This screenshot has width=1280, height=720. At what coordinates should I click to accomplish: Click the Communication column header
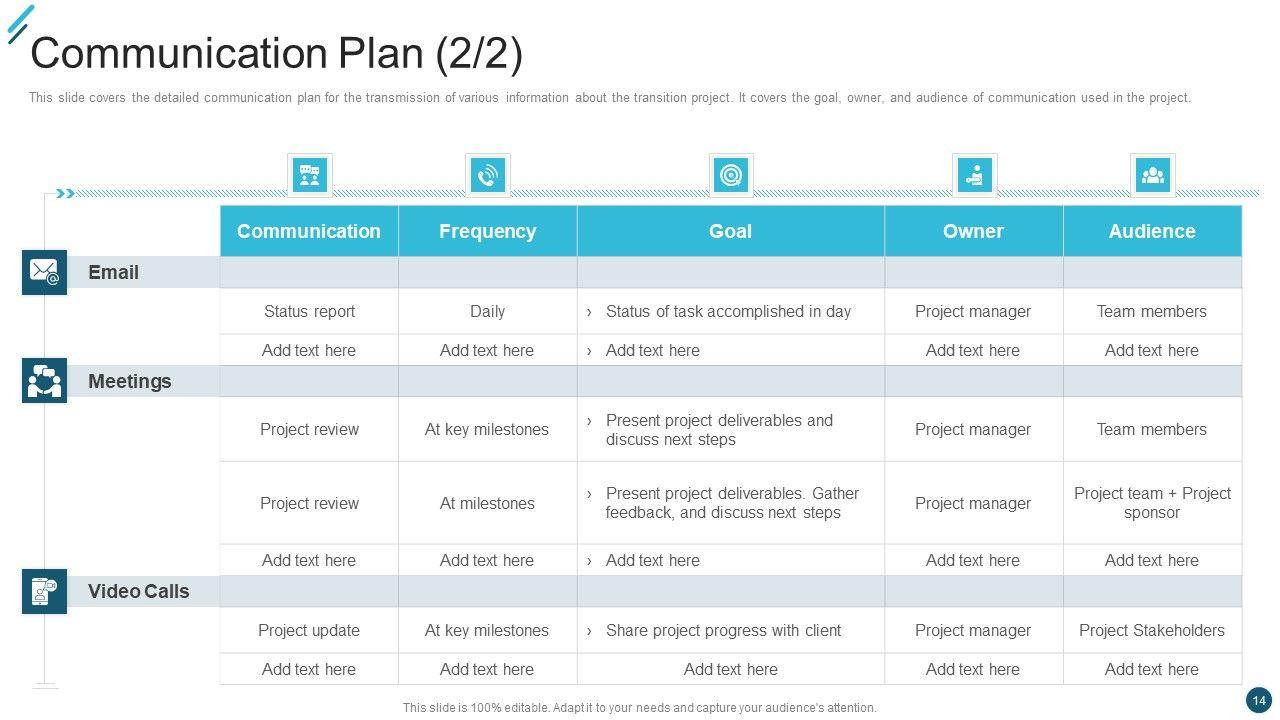coord(309,231)
